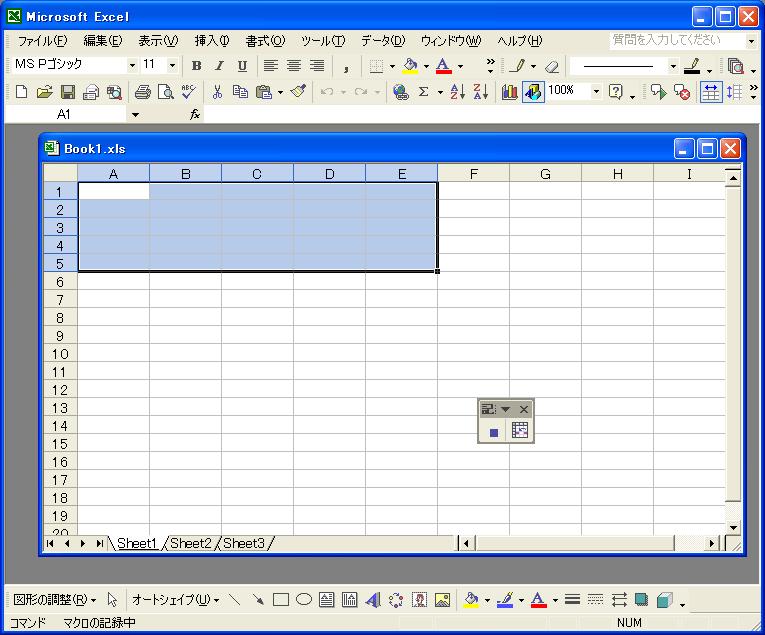Click the Insert Function fx button
The height and width of the screenshot is (635, 765).
coord(195,115)
